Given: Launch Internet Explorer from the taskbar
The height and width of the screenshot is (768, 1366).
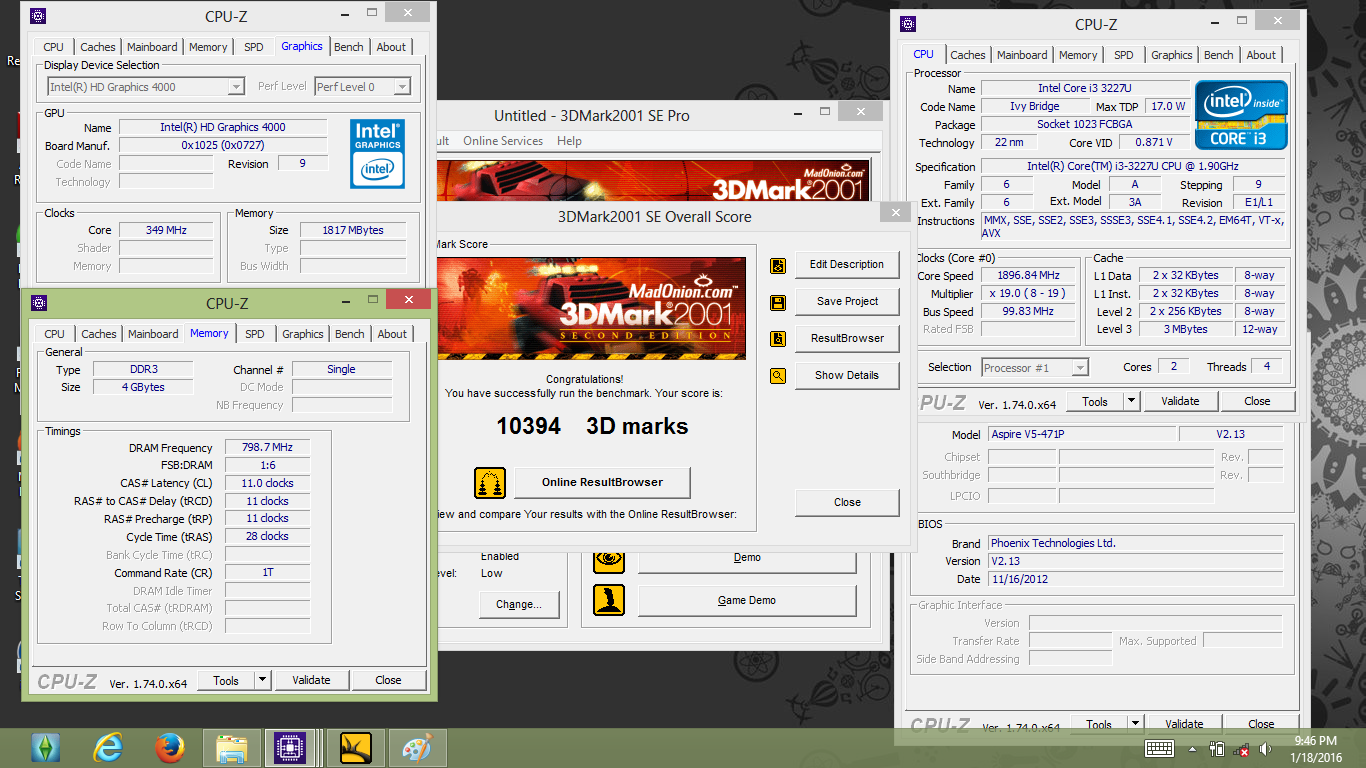Looking at the screenshot, I should click(109, 747).
